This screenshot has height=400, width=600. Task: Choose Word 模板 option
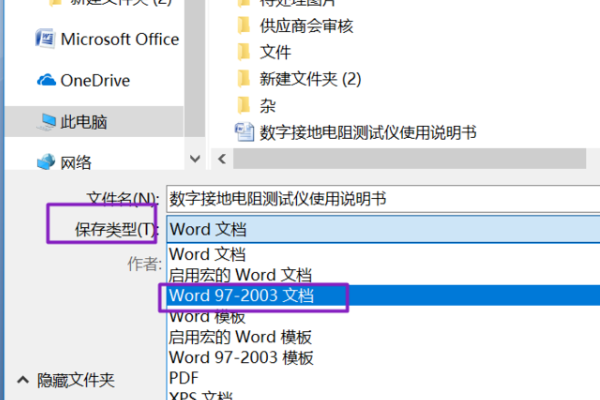384,316
